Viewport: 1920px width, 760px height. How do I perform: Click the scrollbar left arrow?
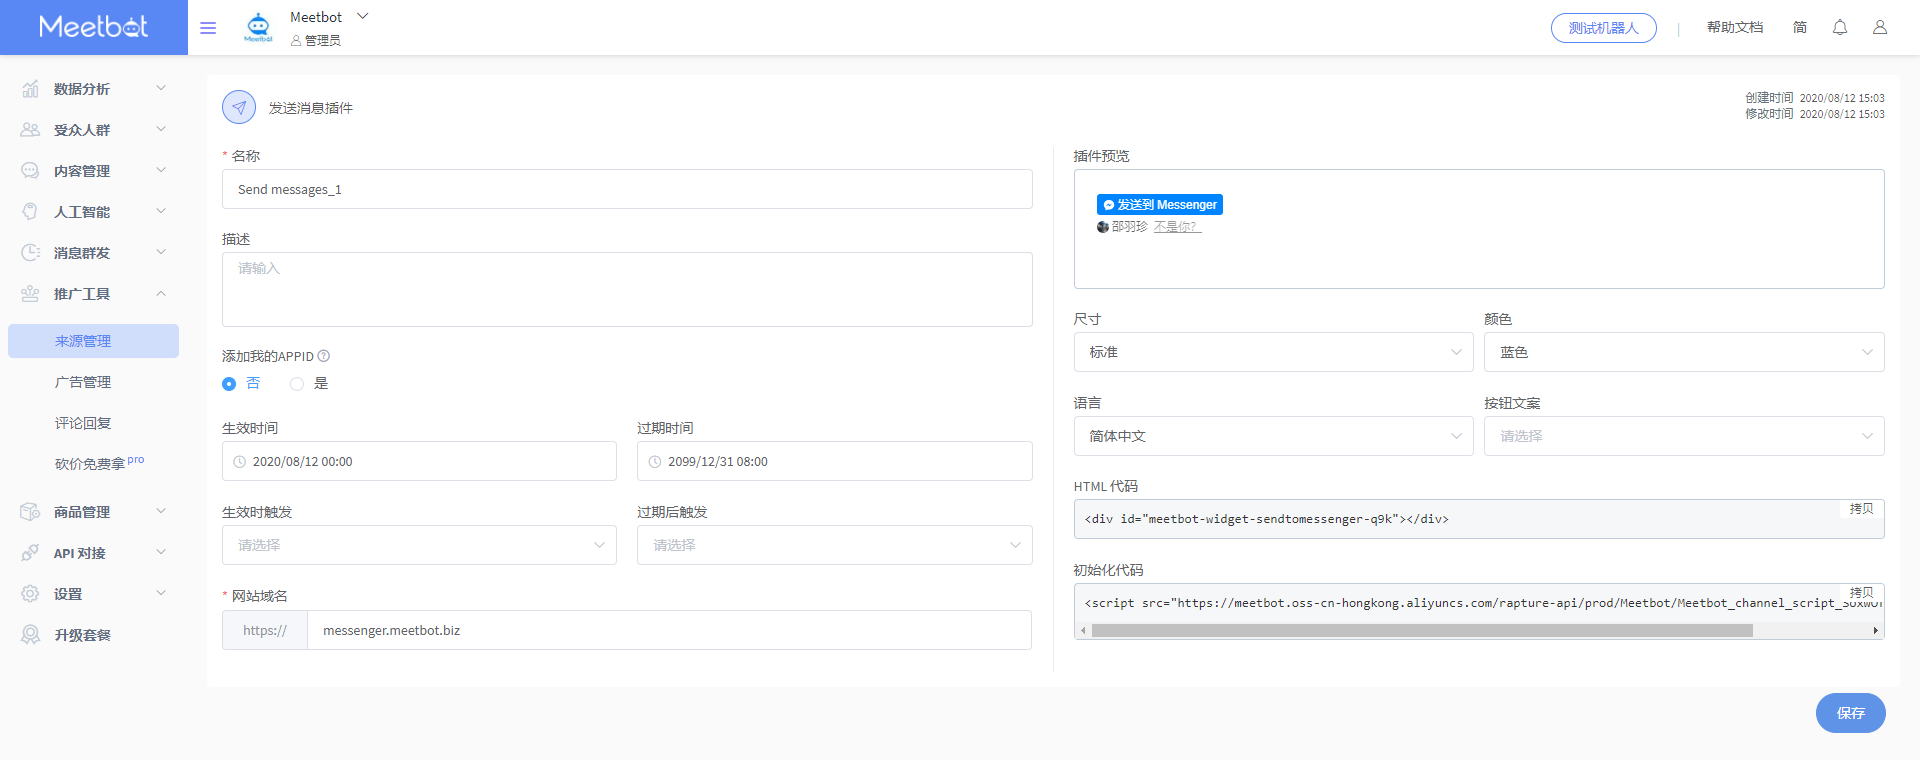[1083, 631]
